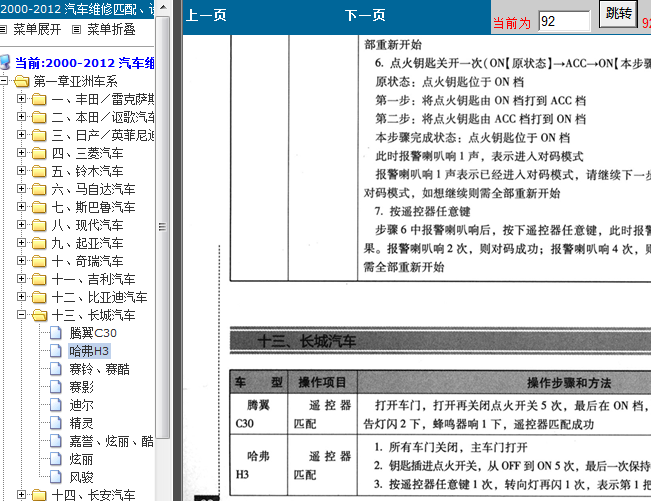
Task: Select the 十一、吉利汽车 tree label
Action: pyautogui.click(x=93, y=279)
